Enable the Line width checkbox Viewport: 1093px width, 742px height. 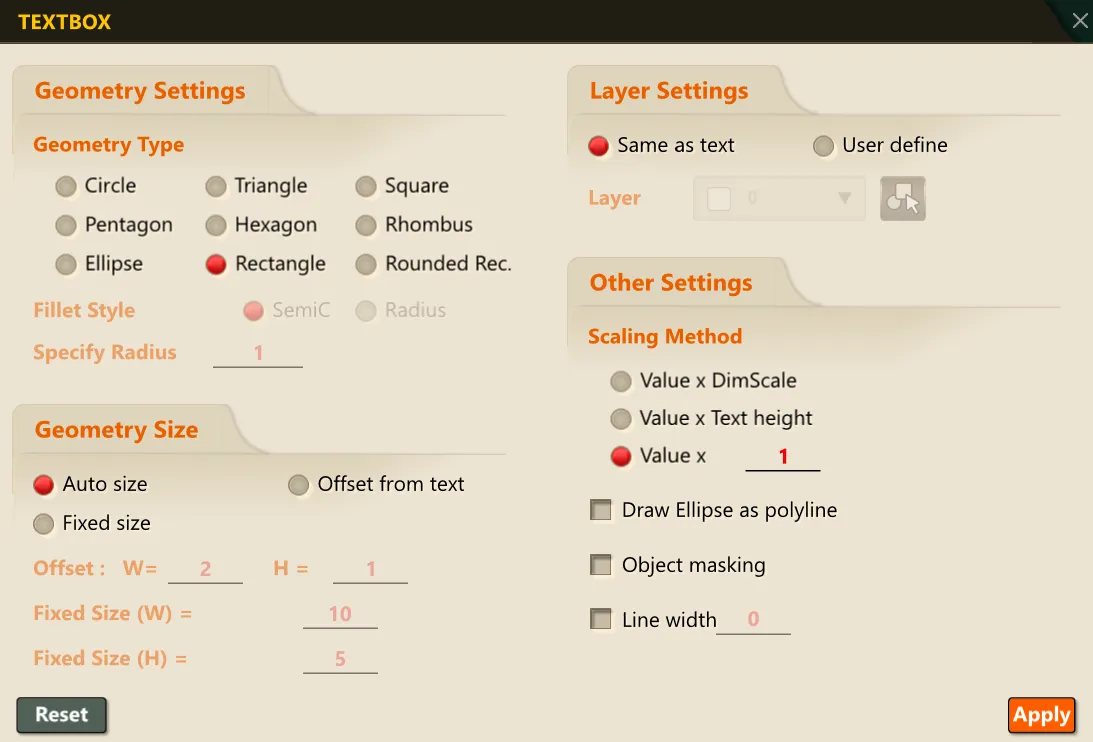click(x=600, y=619)
